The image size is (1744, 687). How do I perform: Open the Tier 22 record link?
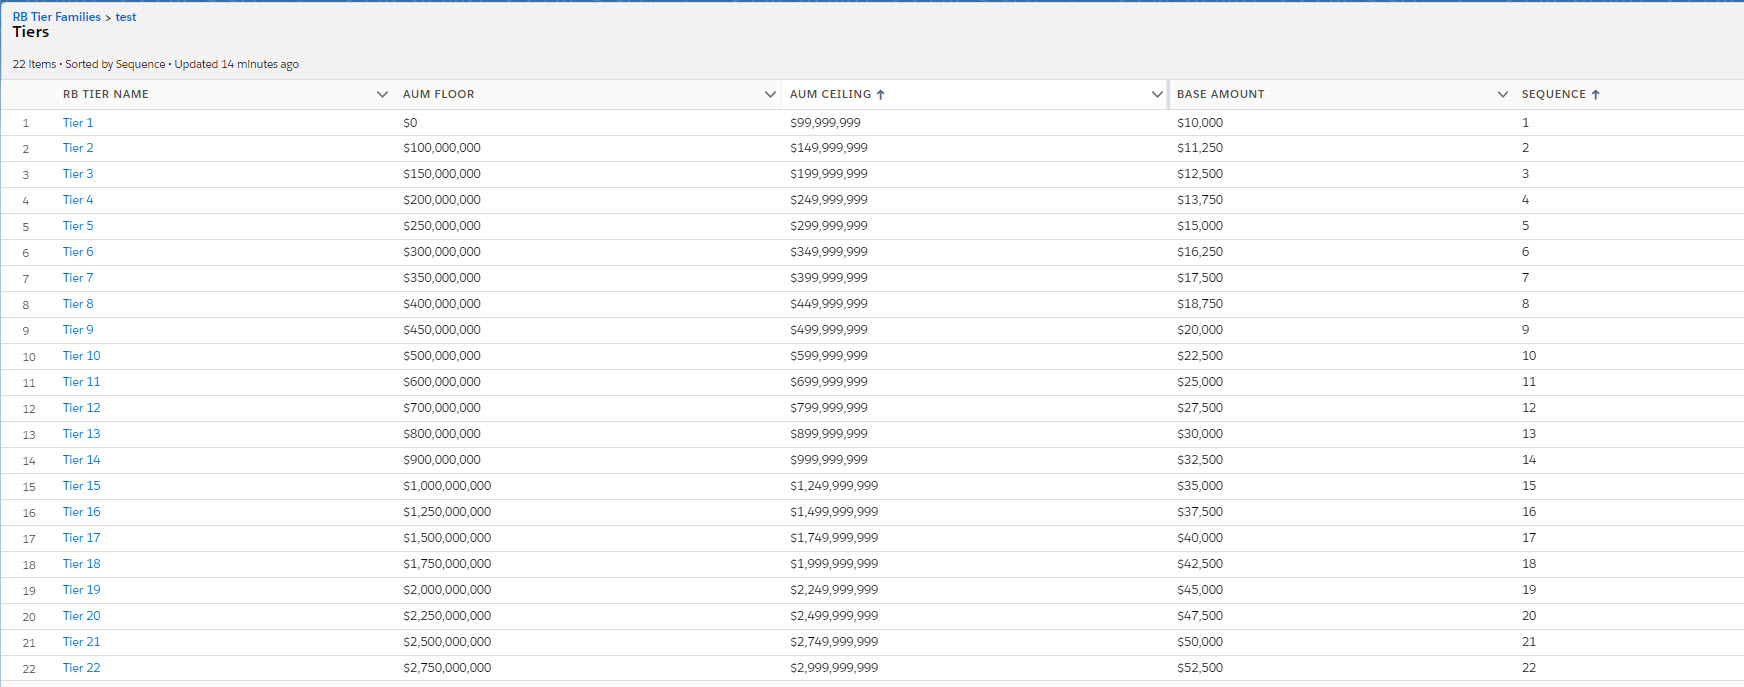pyautogui.click(x=81, y=668)
